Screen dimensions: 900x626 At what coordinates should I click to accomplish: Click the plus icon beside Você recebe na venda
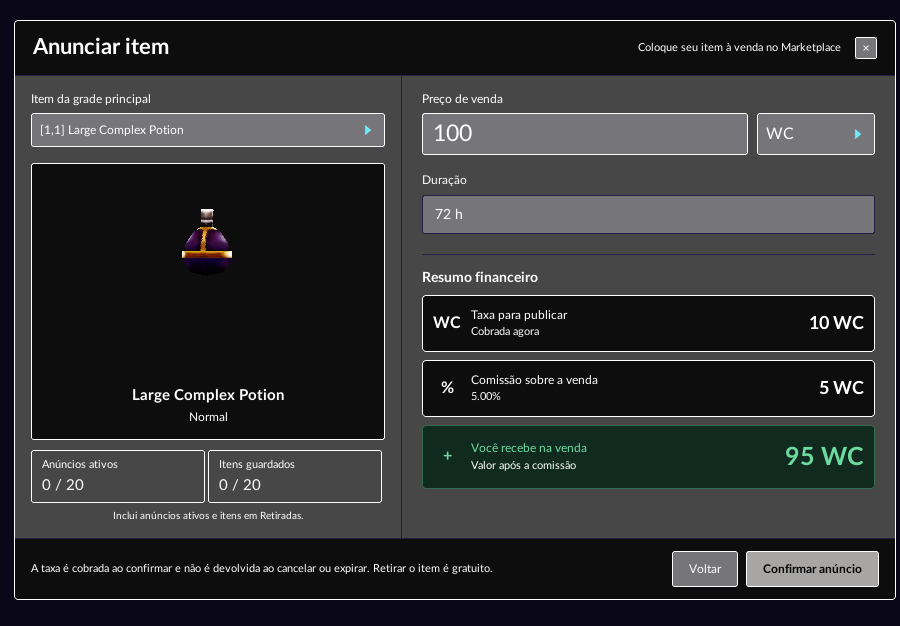pyautogui.click(x=448, y=456)
